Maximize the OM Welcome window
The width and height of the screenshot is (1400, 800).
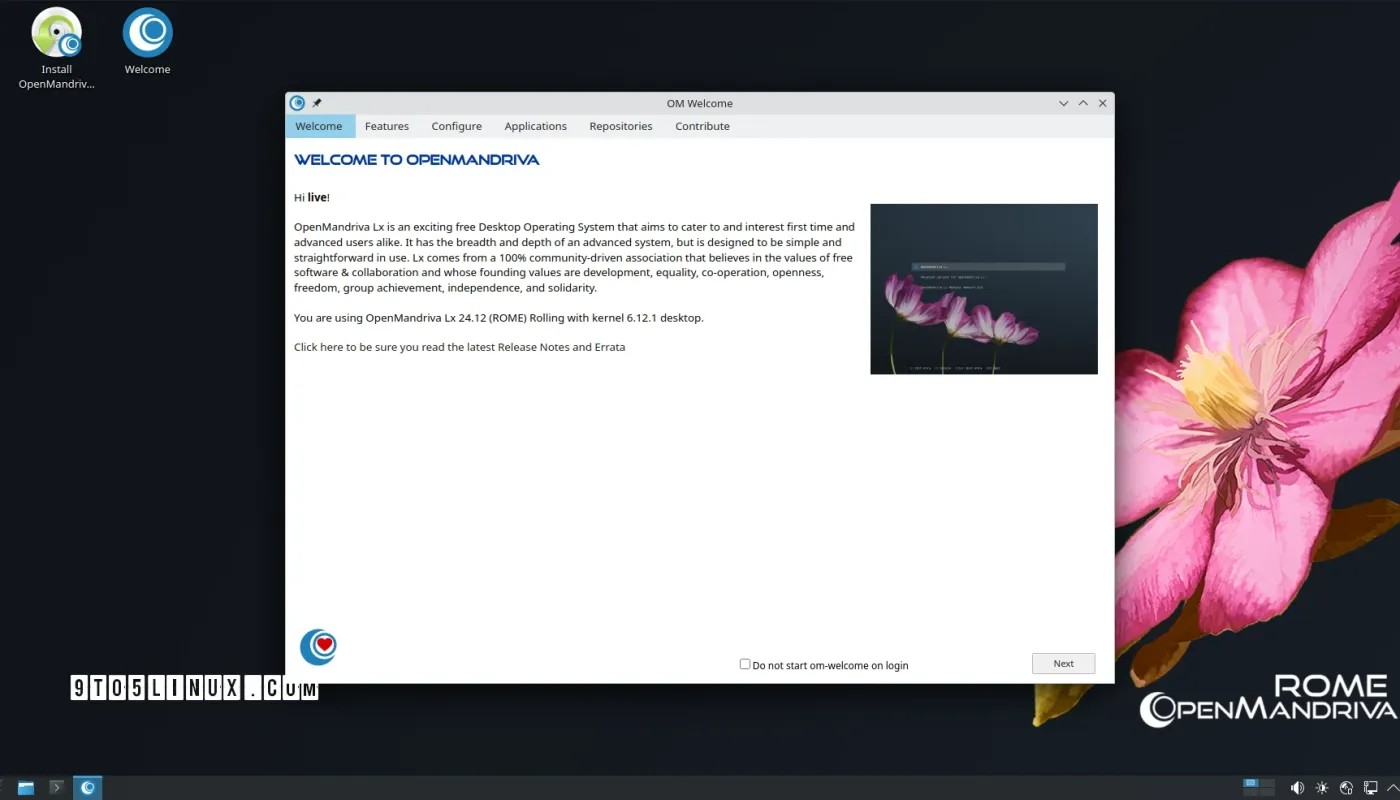(1083, 103)
